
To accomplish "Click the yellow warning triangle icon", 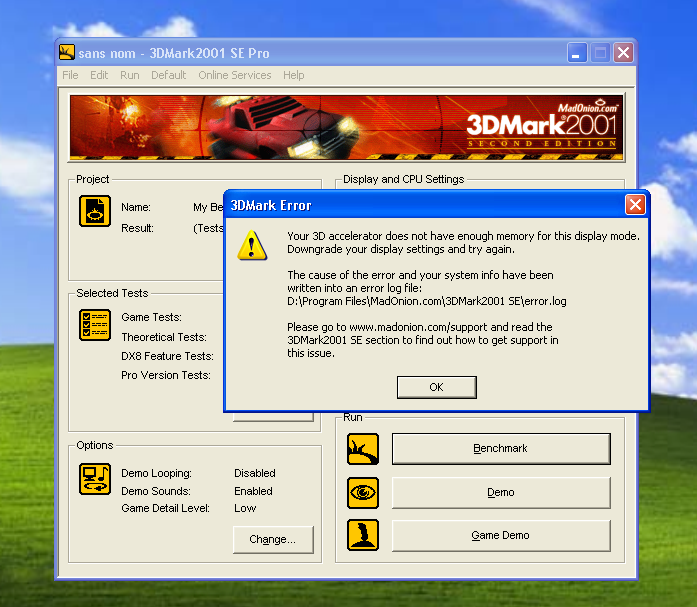I will (252, 245).
